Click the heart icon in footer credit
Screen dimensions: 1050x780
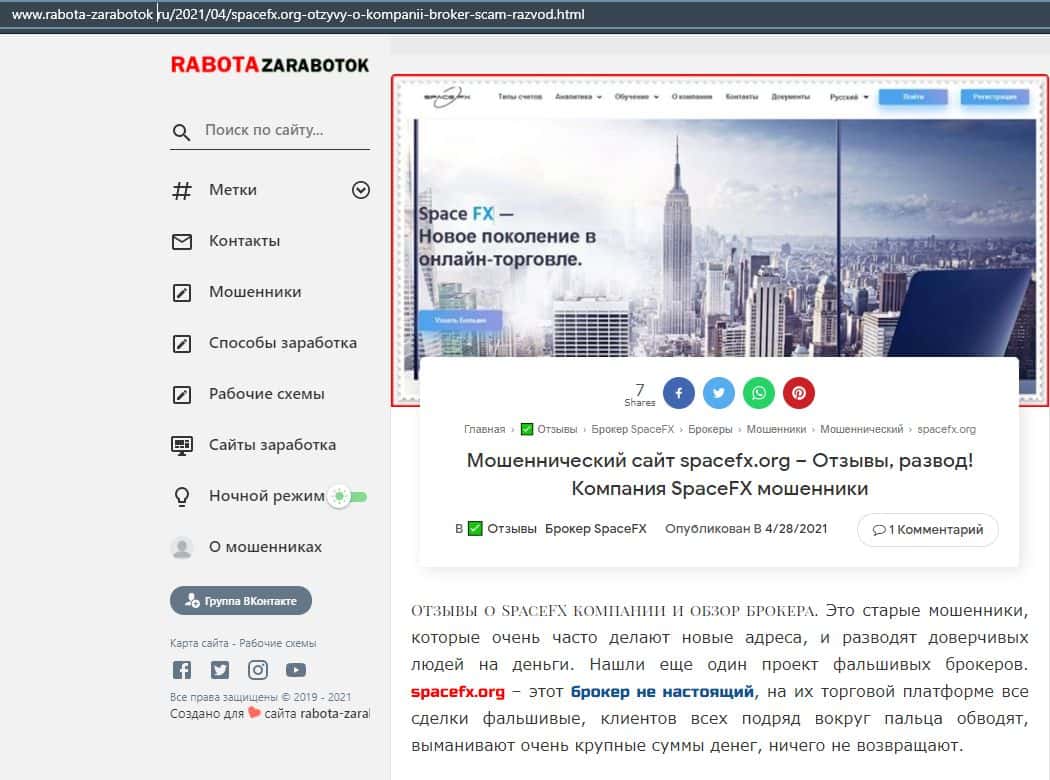(254, 713)
